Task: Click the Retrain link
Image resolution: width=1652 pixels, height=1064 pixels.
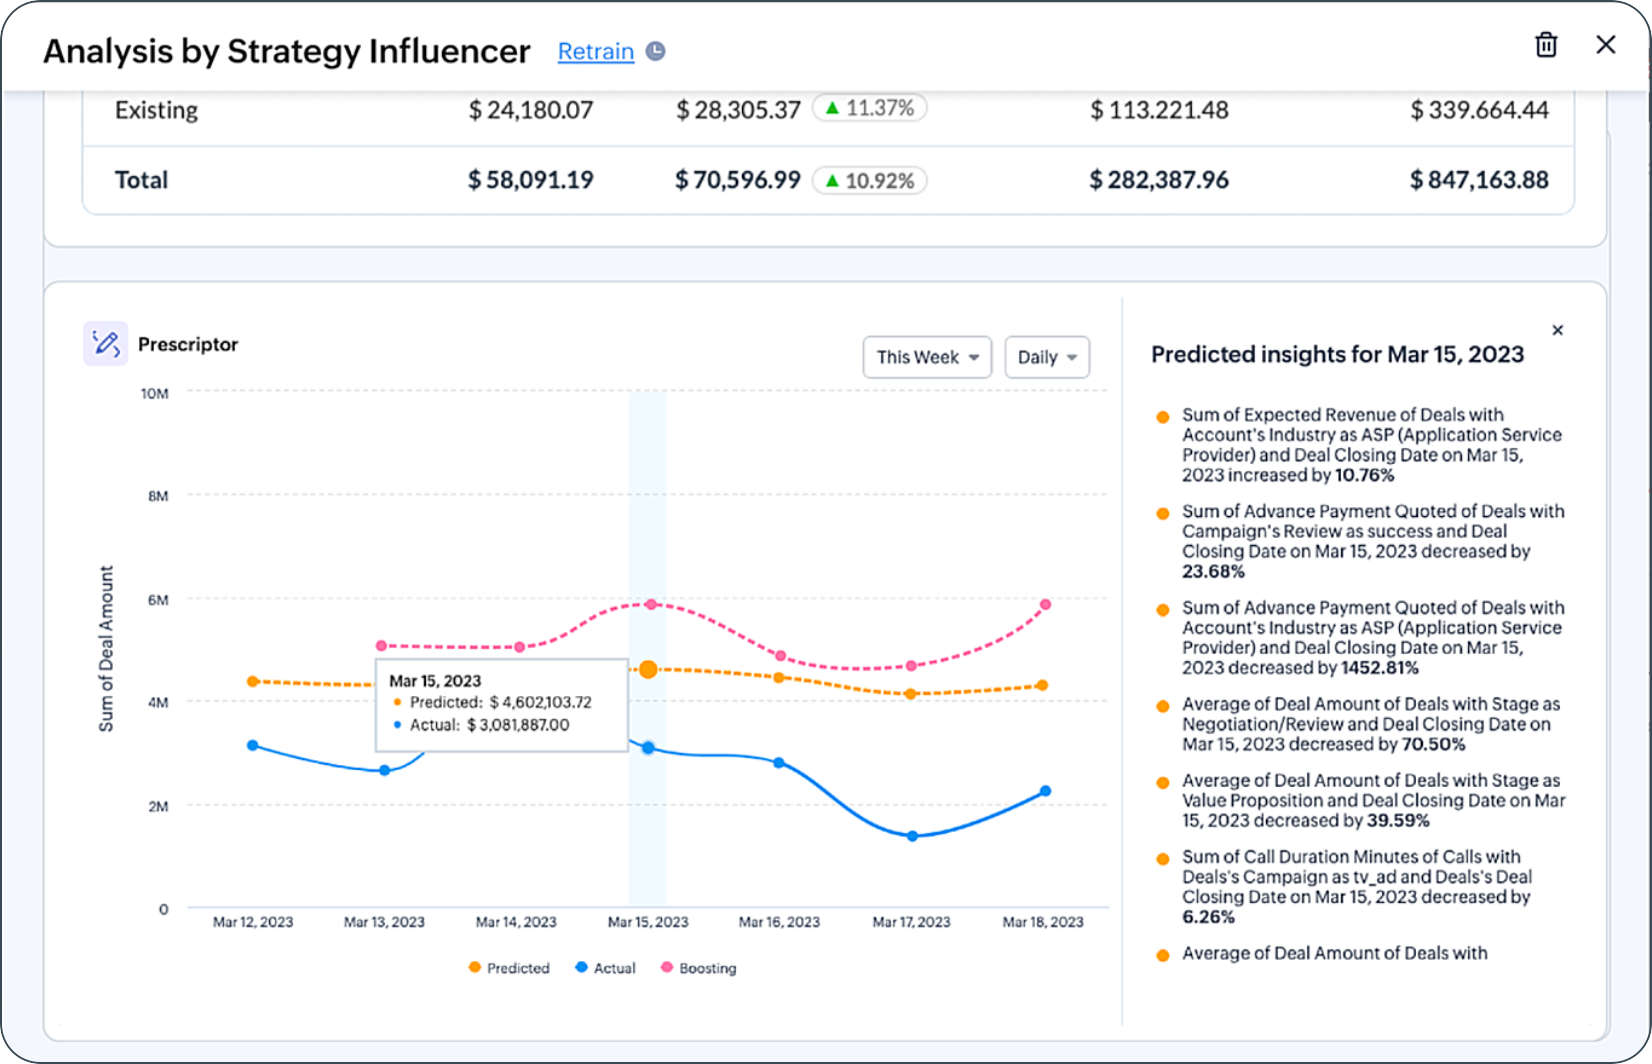Action: click(595, 51)
